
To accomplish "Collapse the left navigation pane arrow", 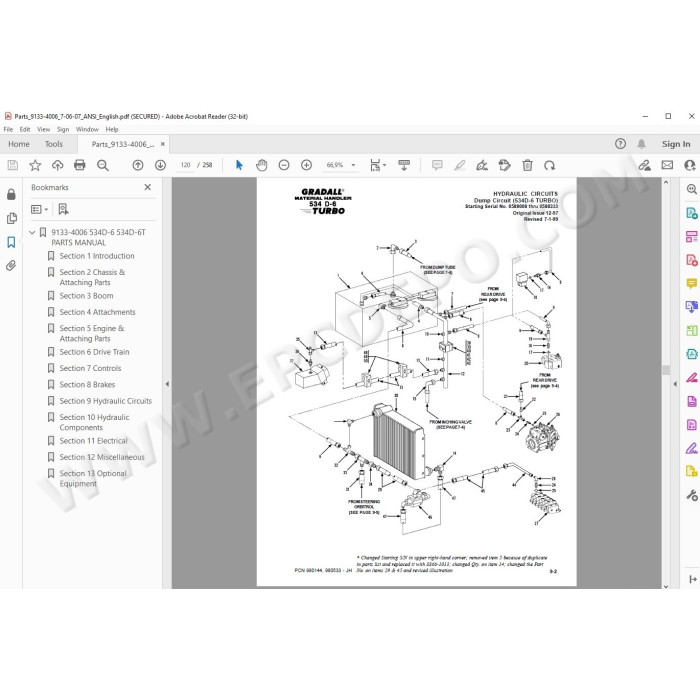I will click(167, 383).
